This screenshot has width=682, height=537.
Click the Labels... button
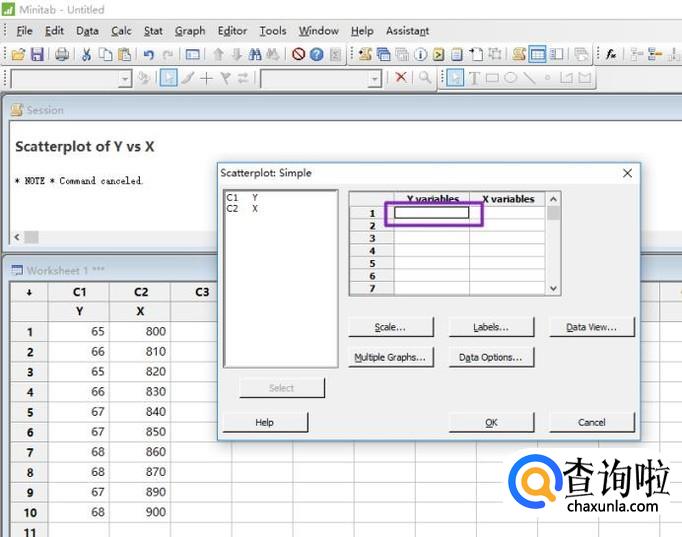pos(491,327)
